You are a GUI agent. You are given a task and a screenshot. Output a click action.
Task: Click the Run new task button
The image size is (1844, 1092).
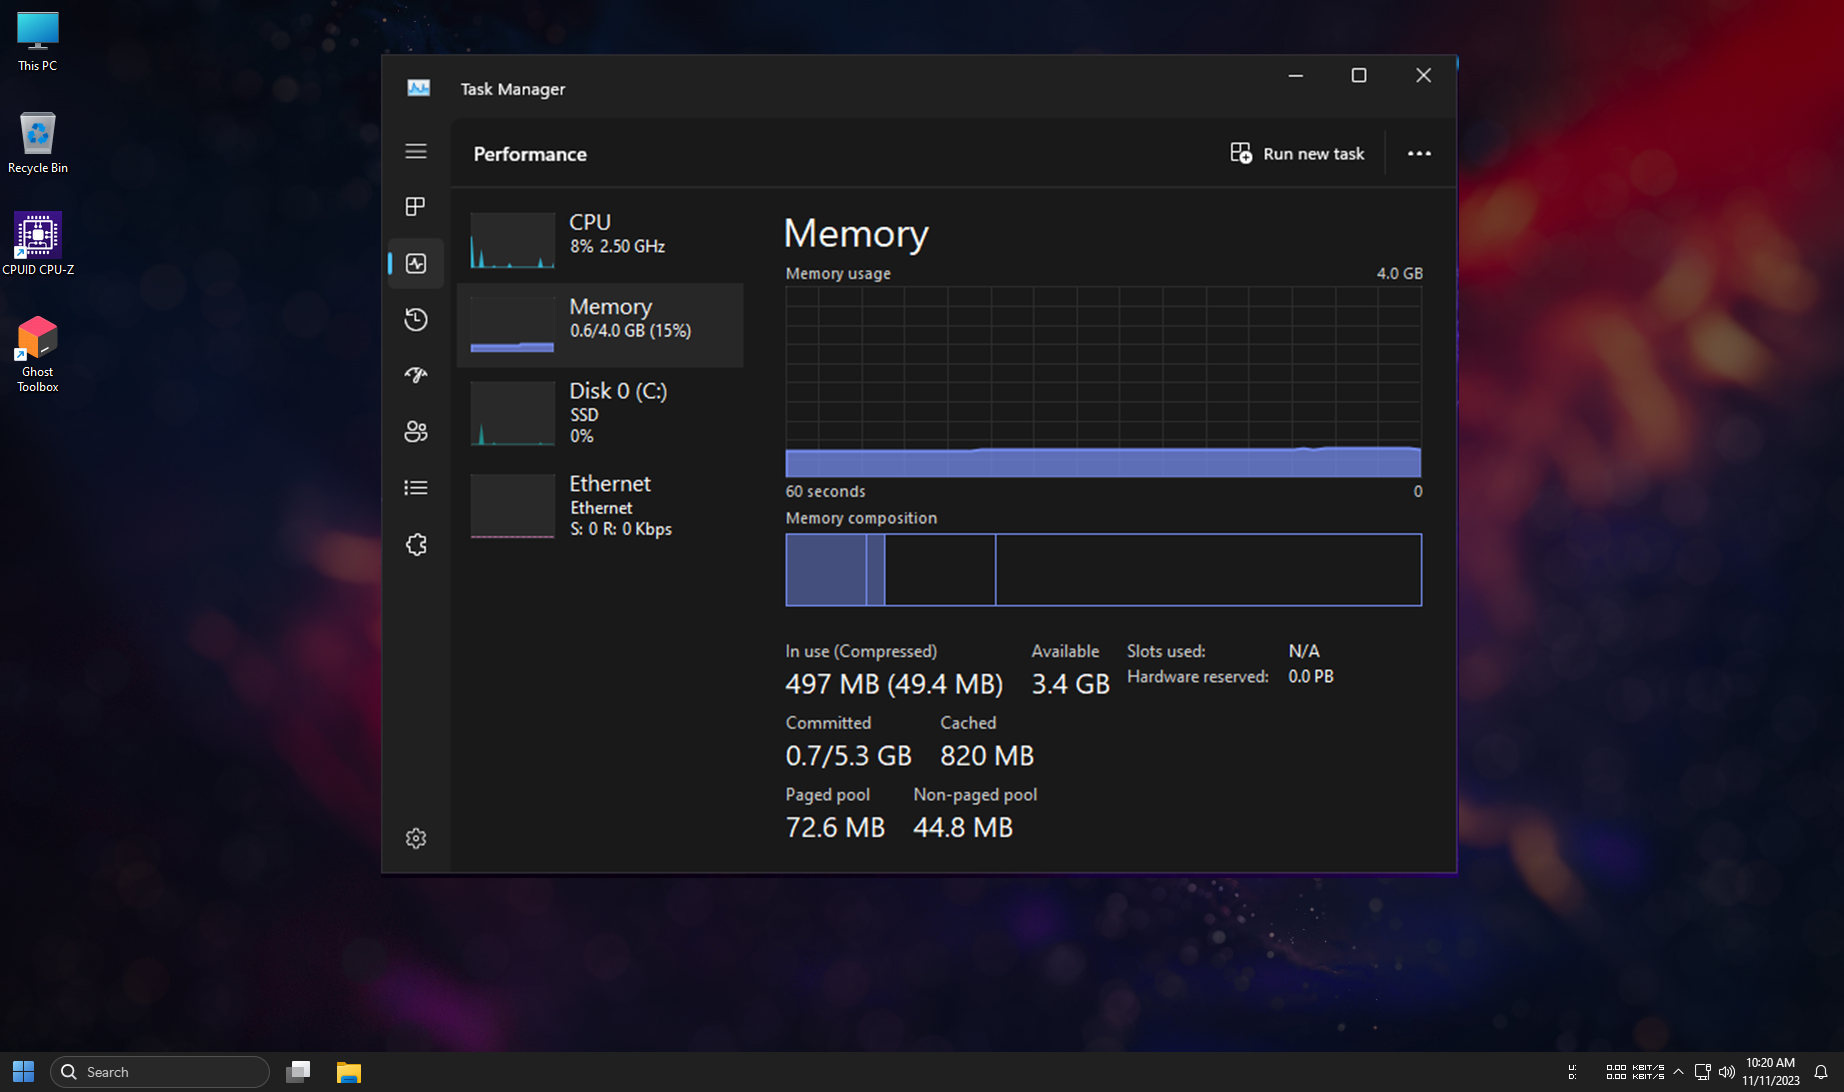(1297, 154)
